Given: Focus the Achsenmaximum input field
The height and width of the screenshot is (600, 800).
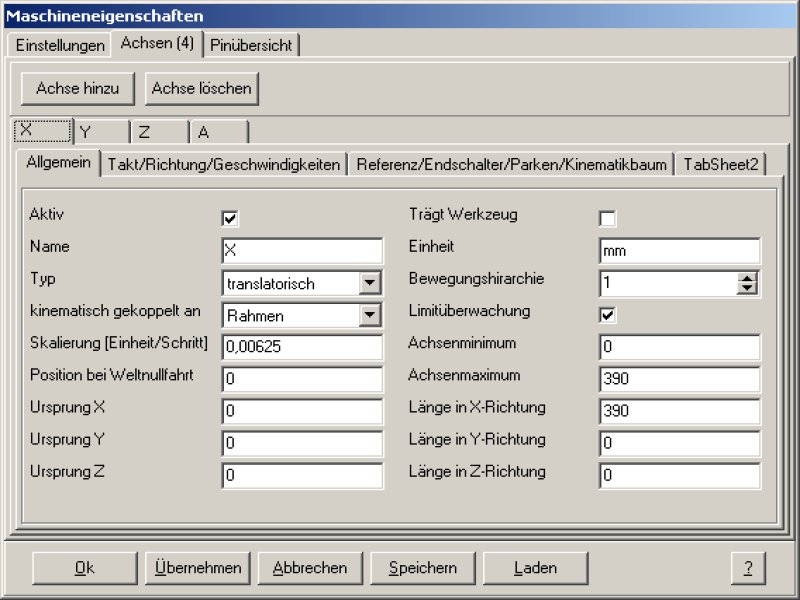Looking at the screenshot, I should pyautogui.click(x=680, y=379).
